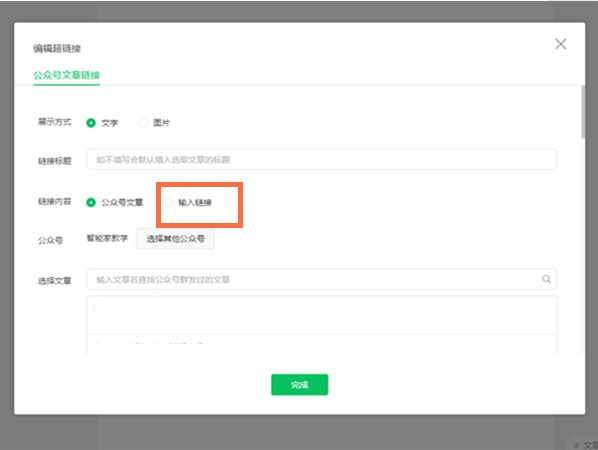Screen dimensions: 598x450
Task: Click the 编辑超链接 dialog title
Action: (57, 48)
